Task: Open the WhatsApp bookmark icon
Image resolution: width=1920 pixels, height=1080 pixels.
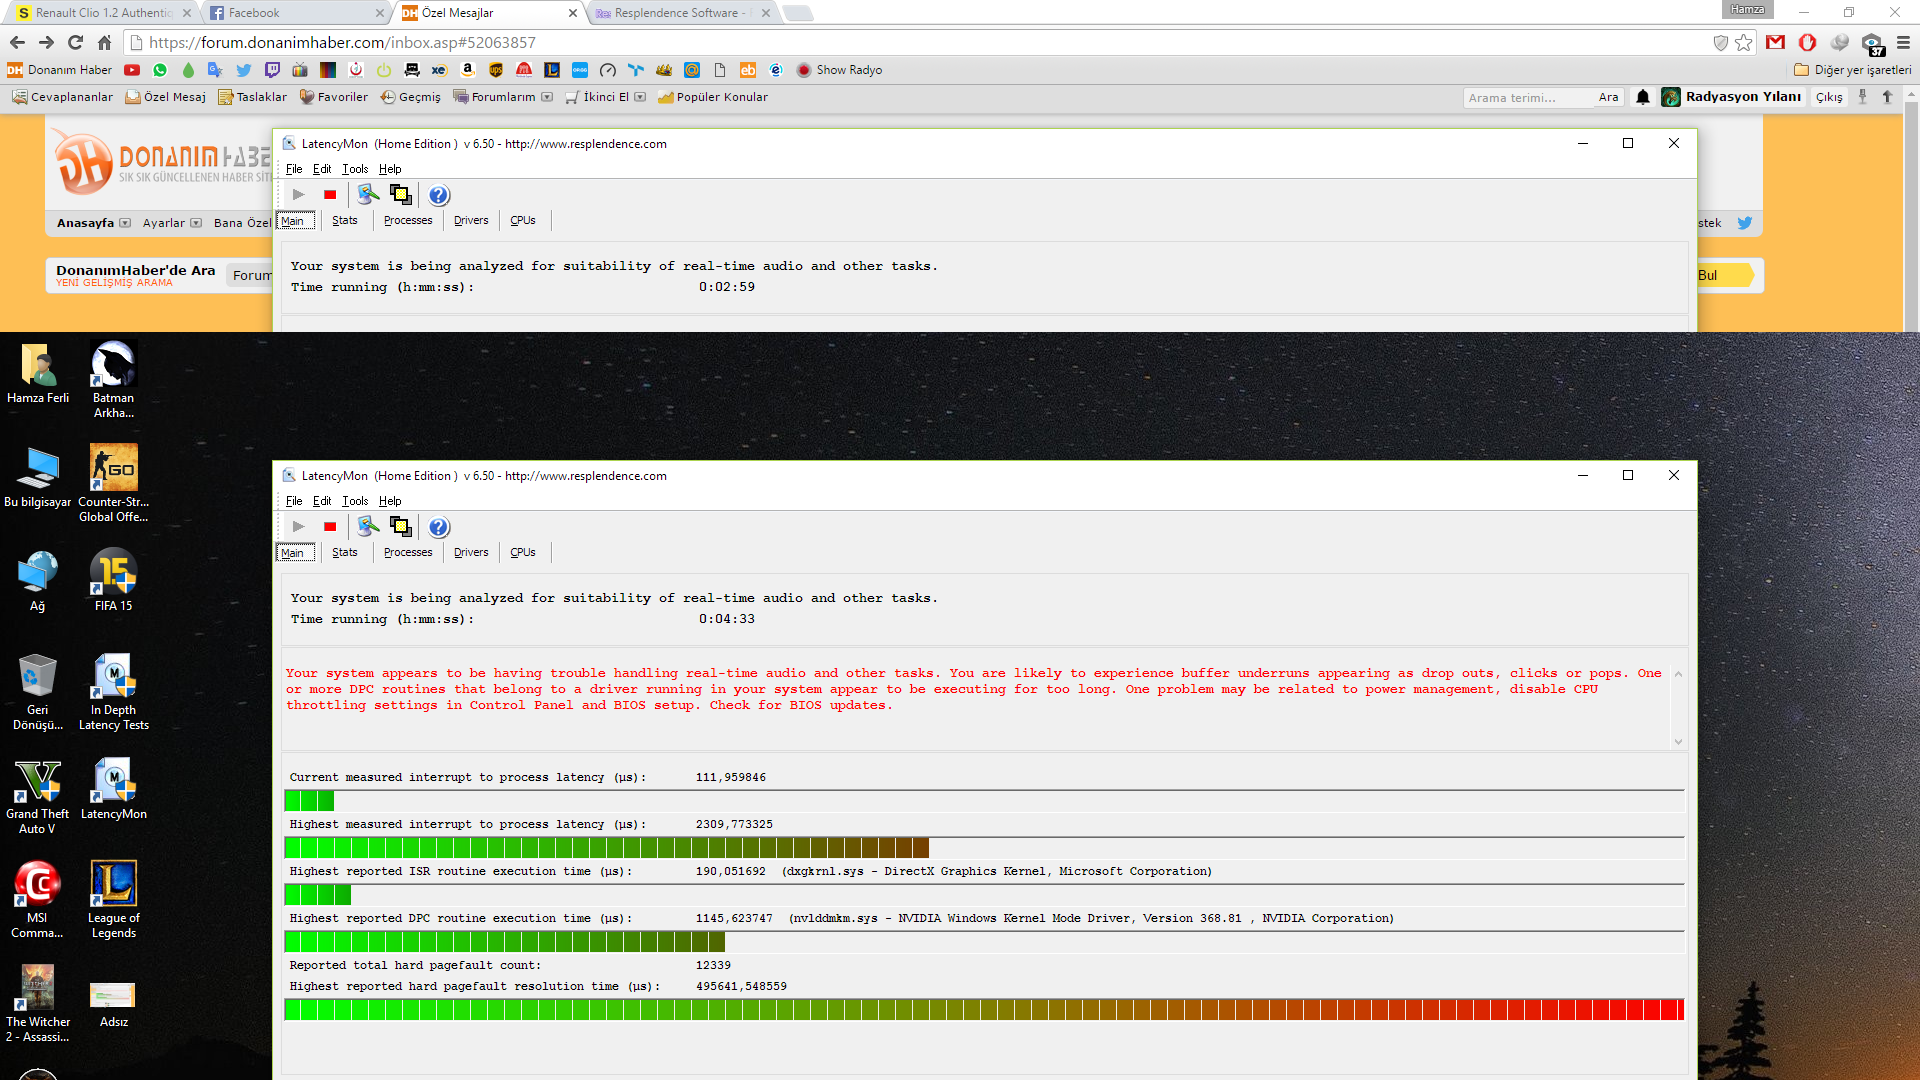Action: pos(160,70)
